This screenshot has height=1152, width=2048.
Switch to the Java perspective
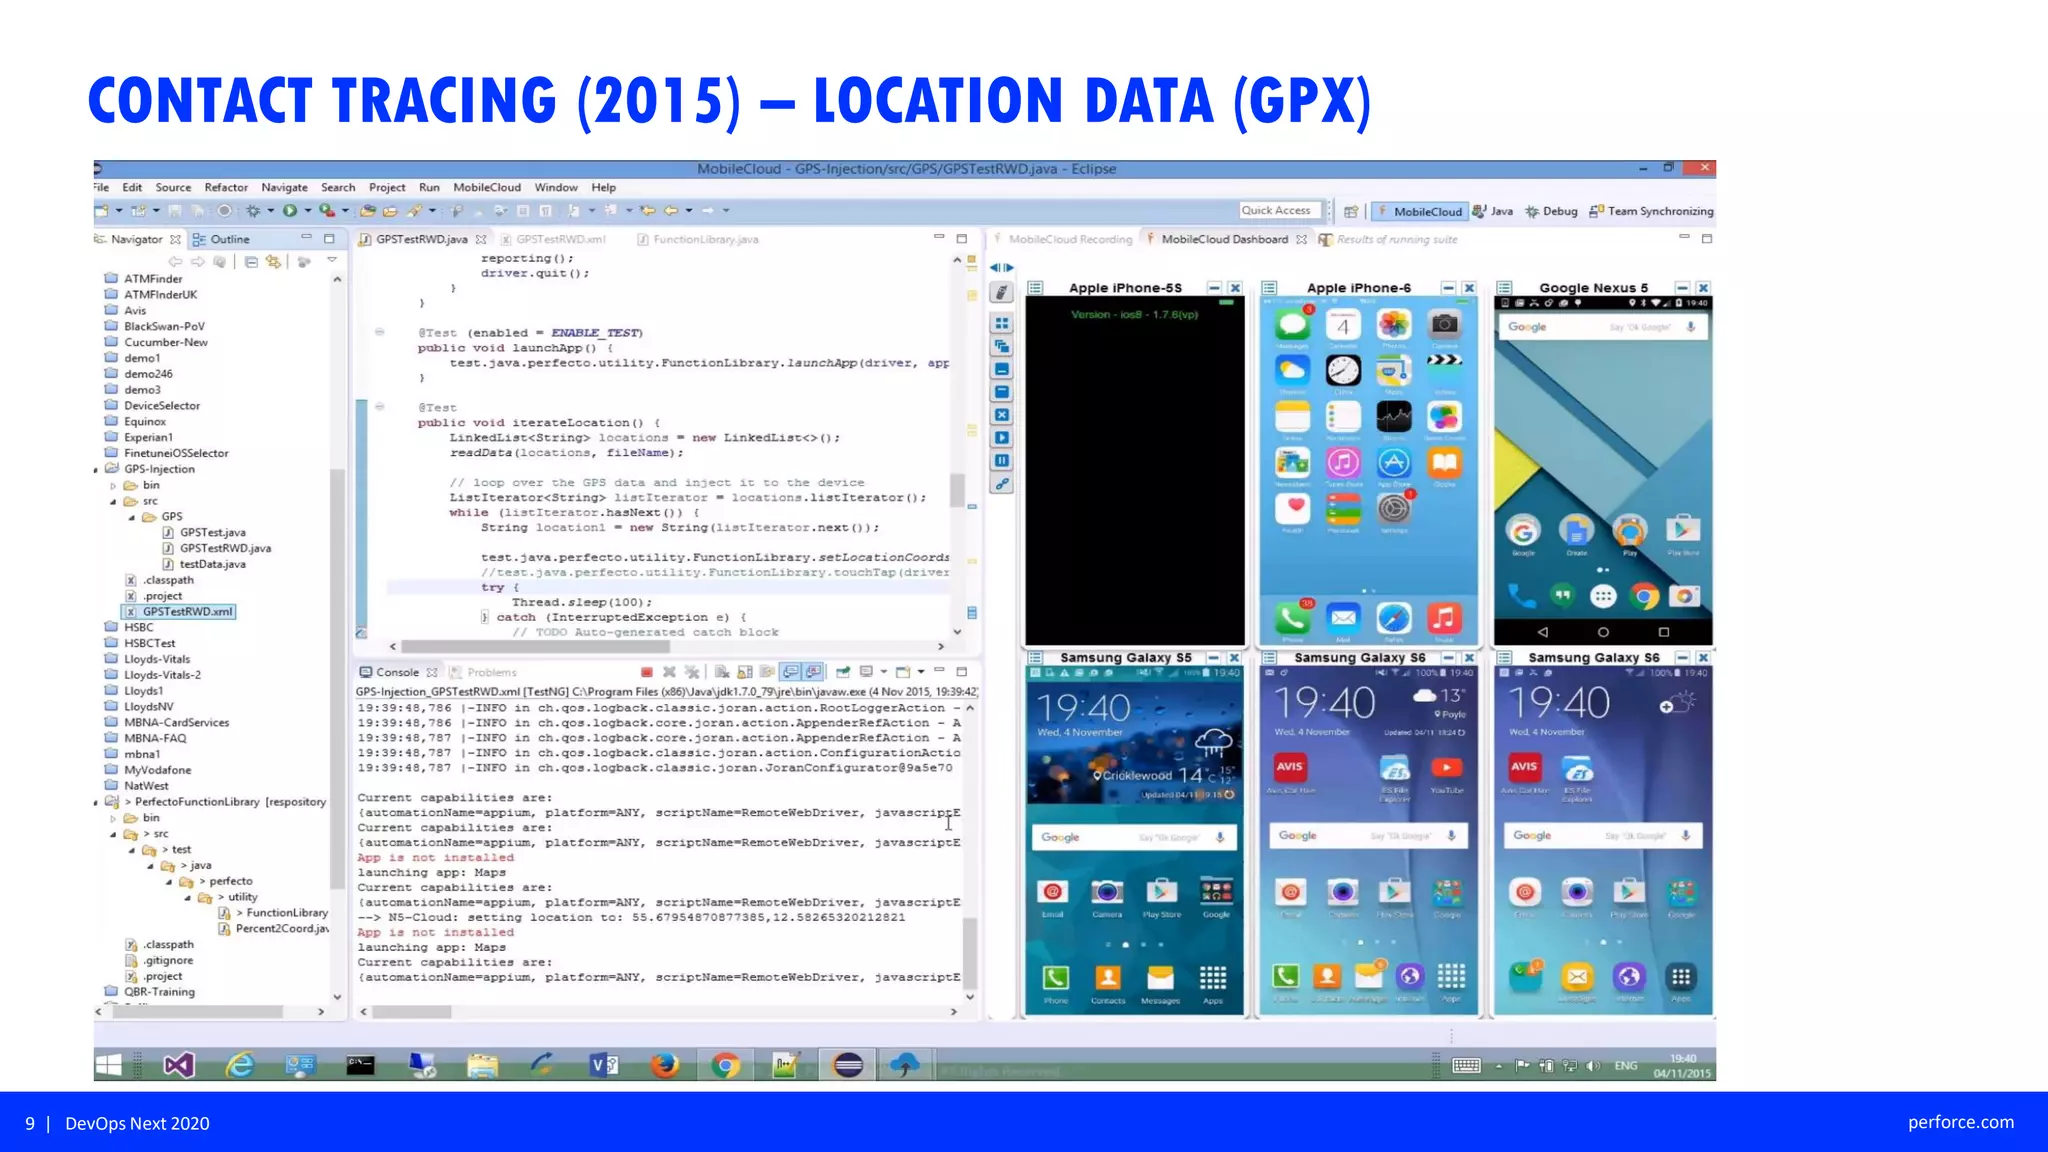[1492, 211]
